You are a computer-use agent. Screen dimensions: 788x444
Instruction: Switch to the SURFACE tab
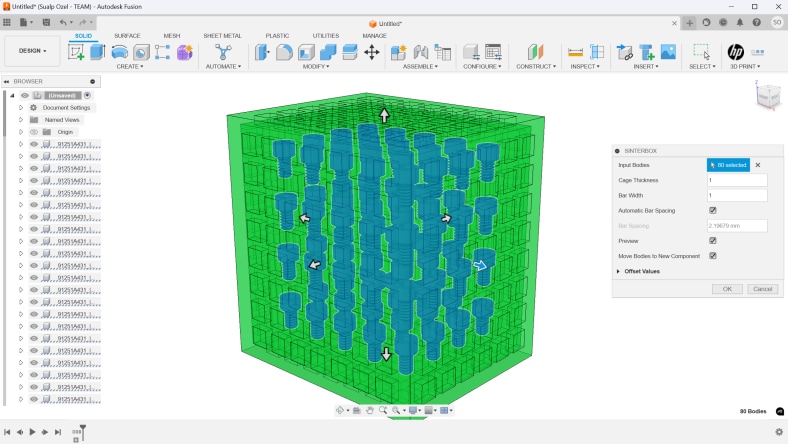(127, 36)
